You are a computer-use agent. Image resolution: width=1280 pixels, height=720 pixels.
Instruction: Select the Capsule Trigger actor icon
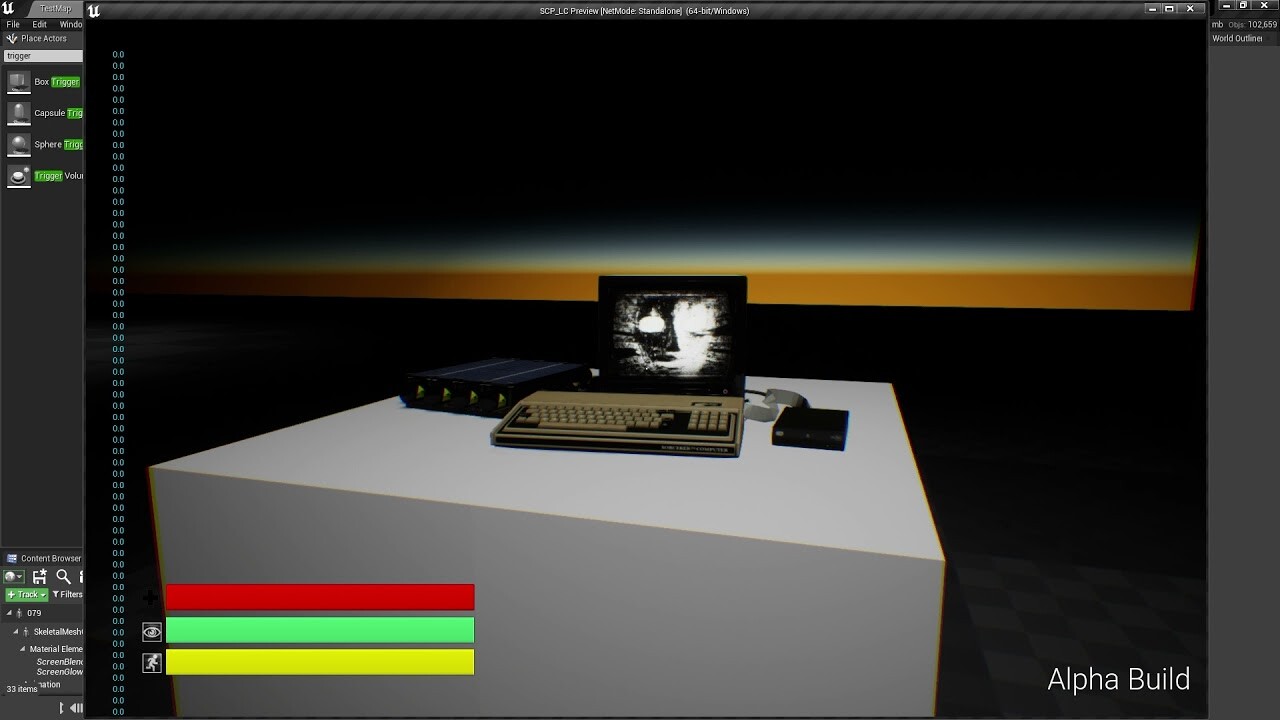point(18,112)
